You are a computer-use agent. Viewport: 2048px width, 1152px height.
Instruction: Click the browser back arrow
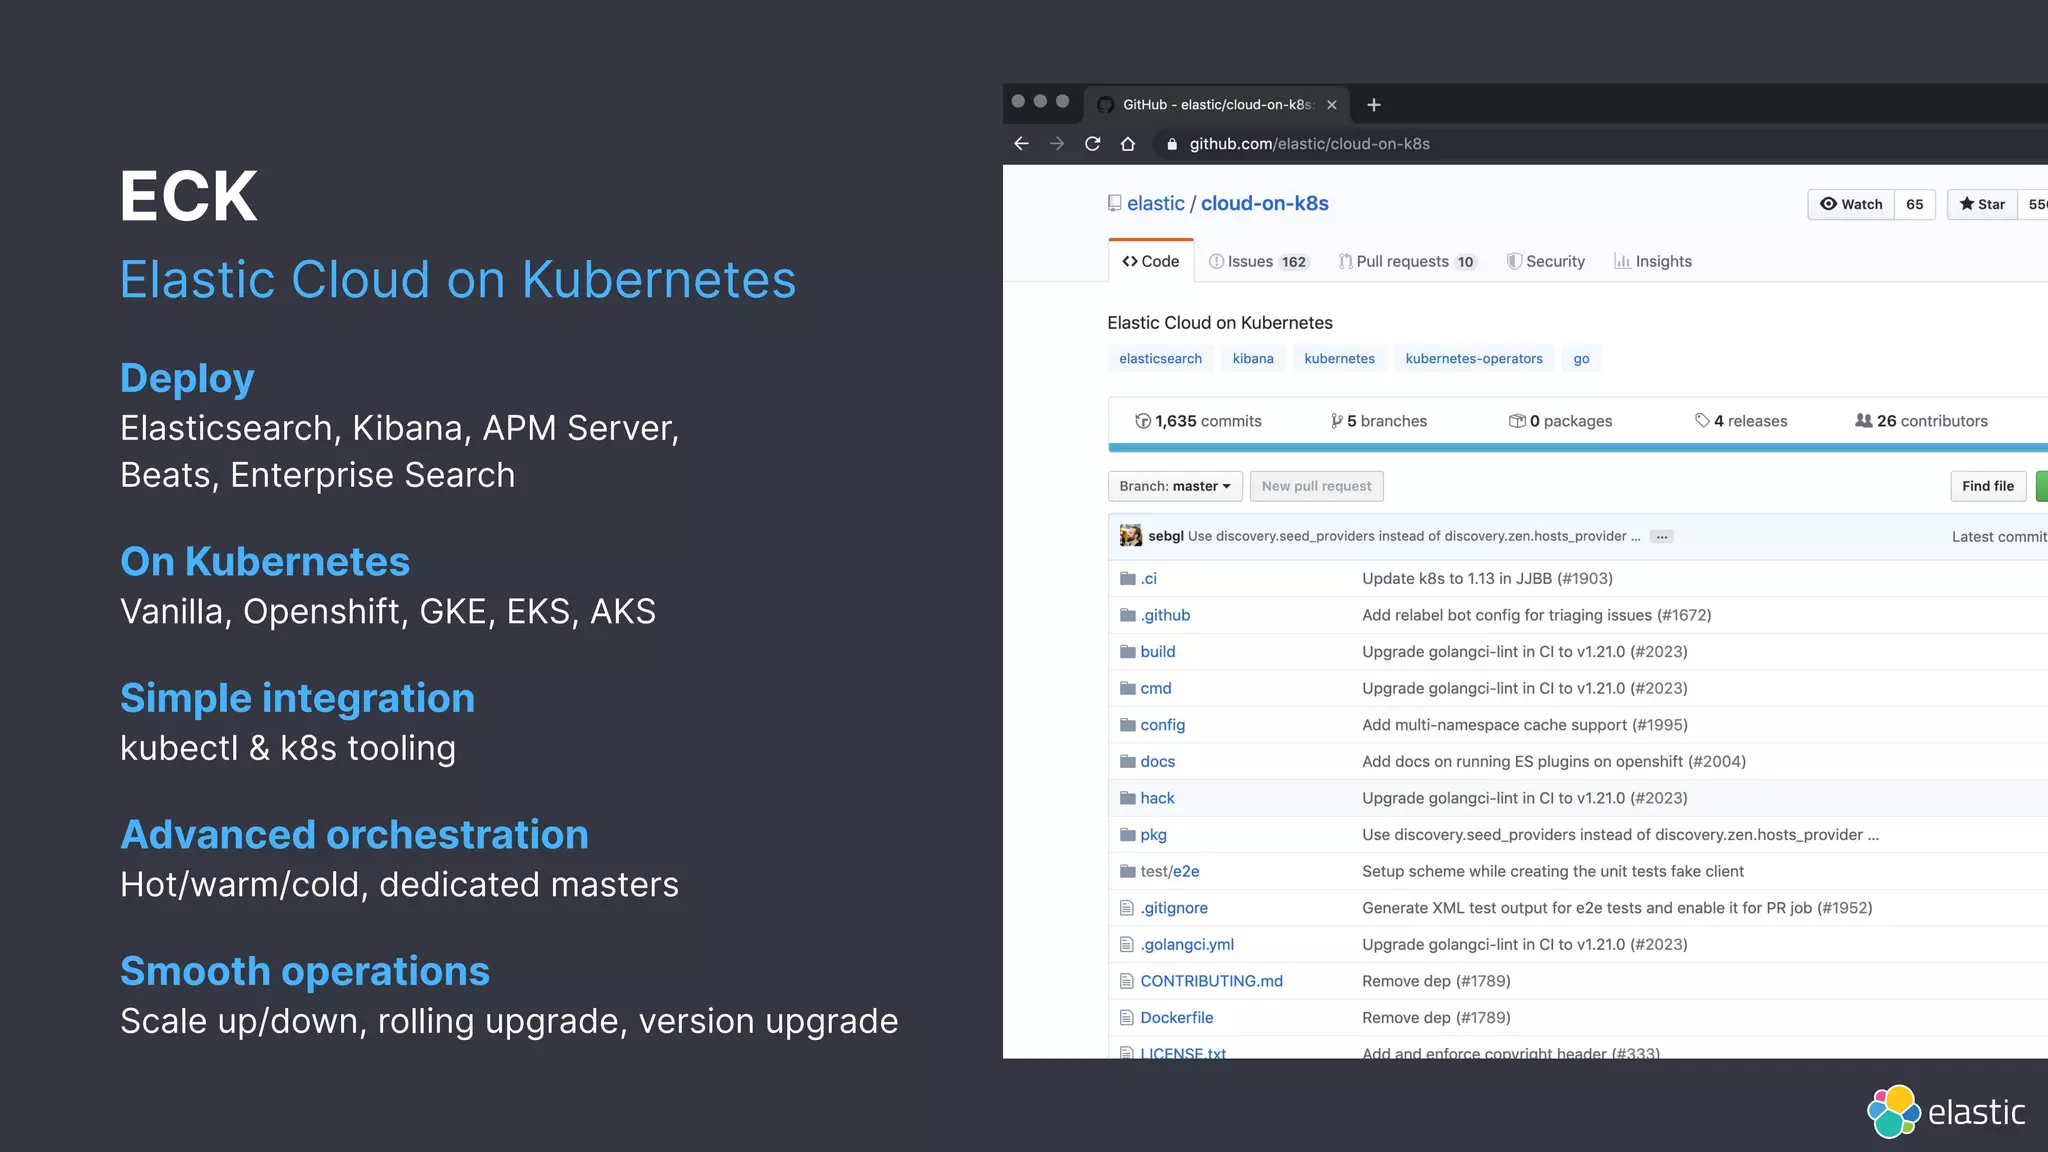[1021, 144]
